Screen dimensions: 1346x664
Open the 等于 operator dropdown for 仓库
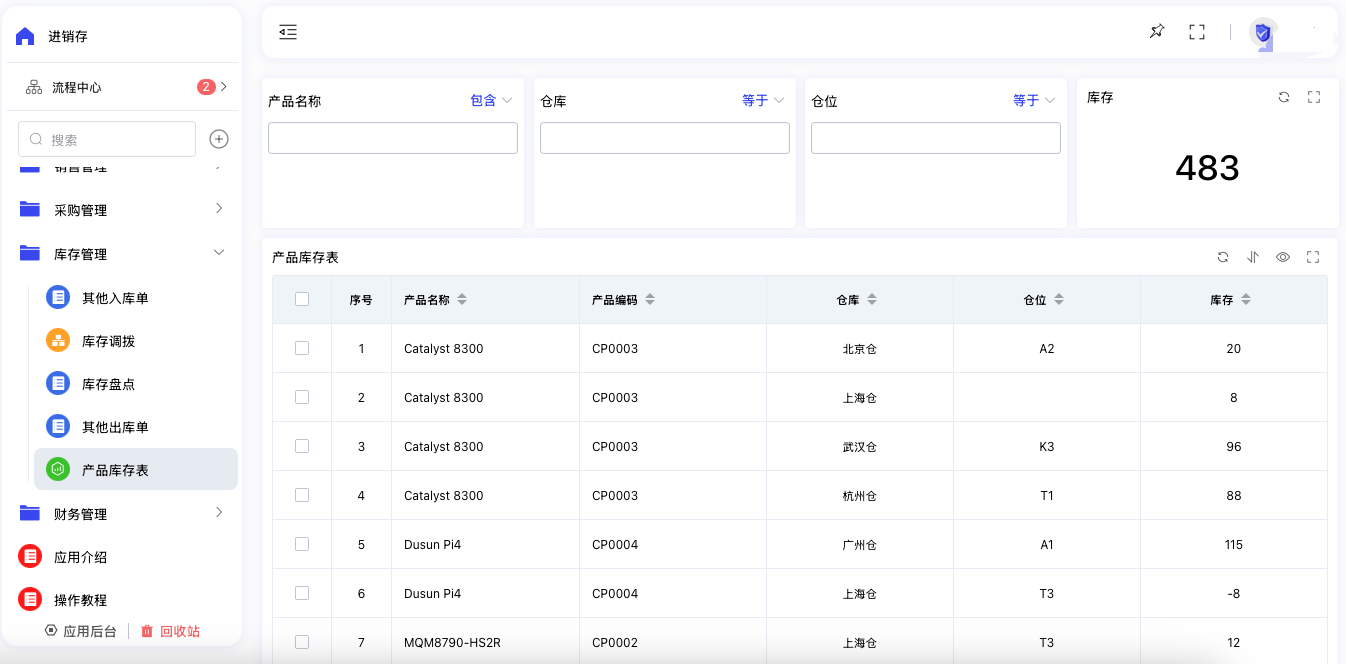pos(763,100)
